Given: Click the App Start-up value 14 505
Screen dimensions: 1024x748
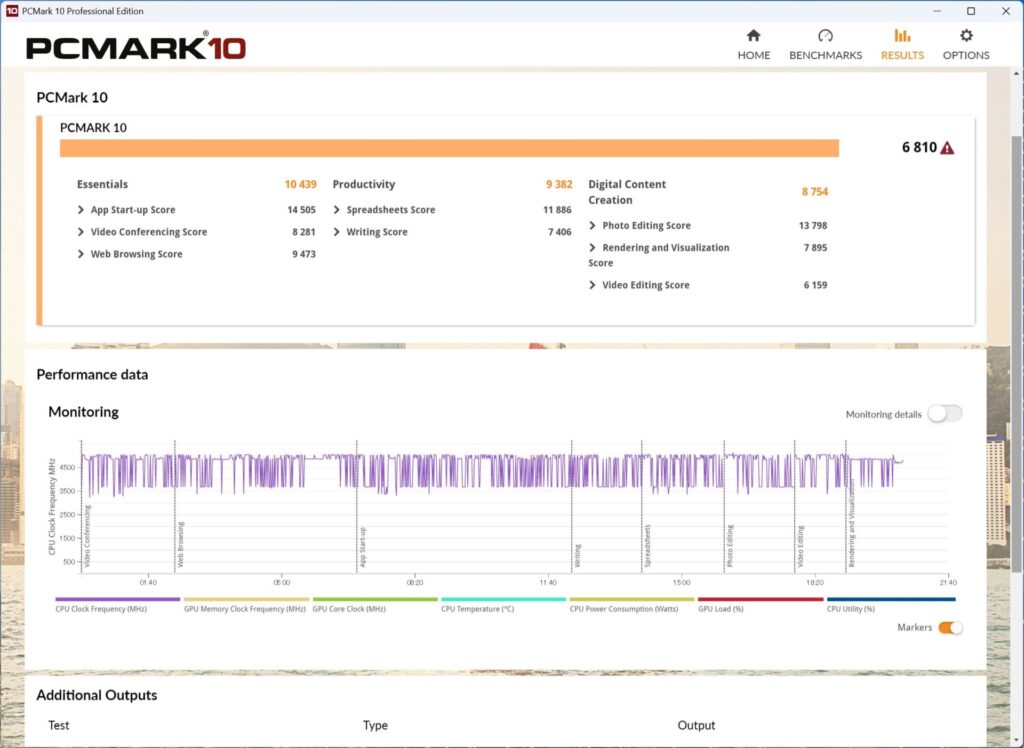Looking at the screenshot, I should [x=301, y=210].
